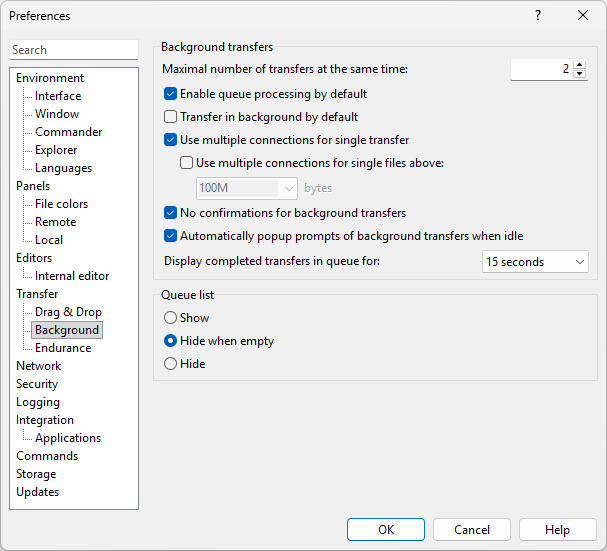Open the Drag & Drop preferences page

coord(68,312)
